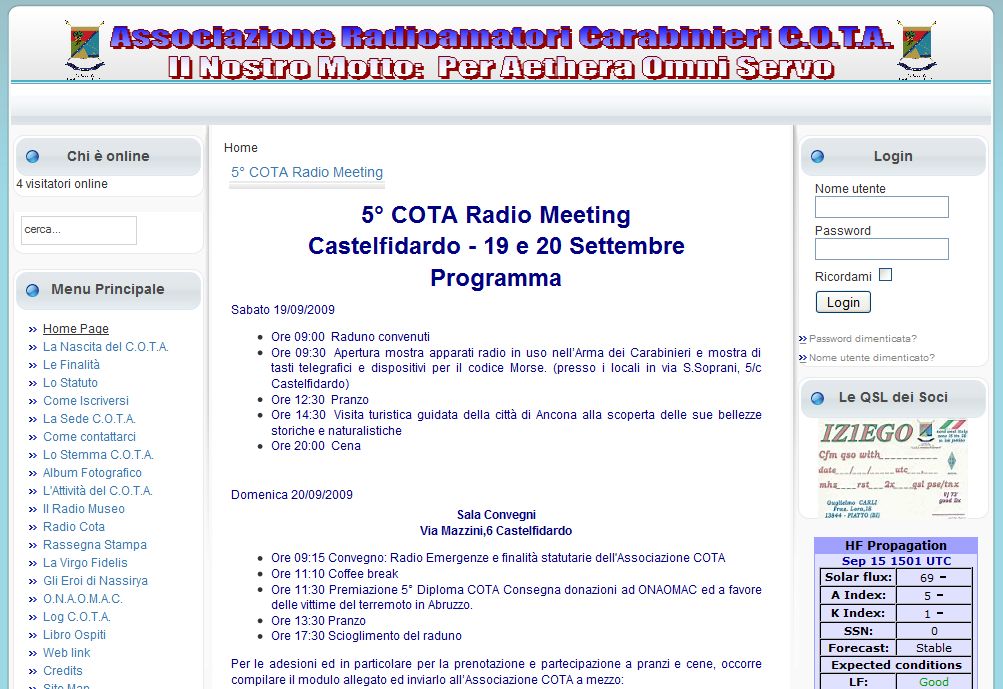Open Nome utente dimenticato? link
Screen dimensions: 1003x689
pyautogui.click(x=872, y=358)
